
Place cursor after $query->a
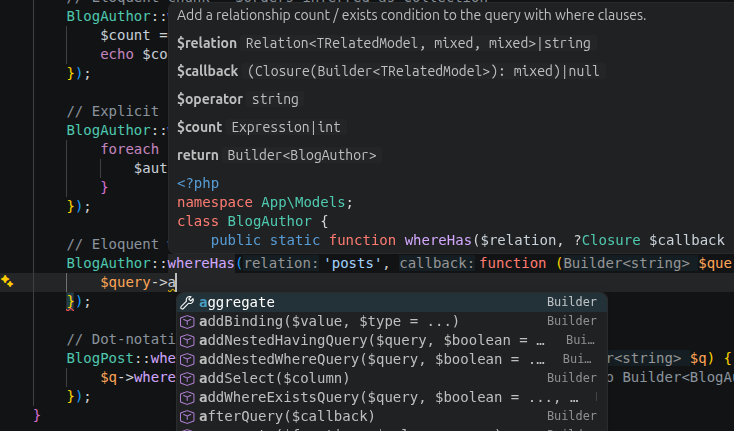pyautogui.click(x=176, y=282)
